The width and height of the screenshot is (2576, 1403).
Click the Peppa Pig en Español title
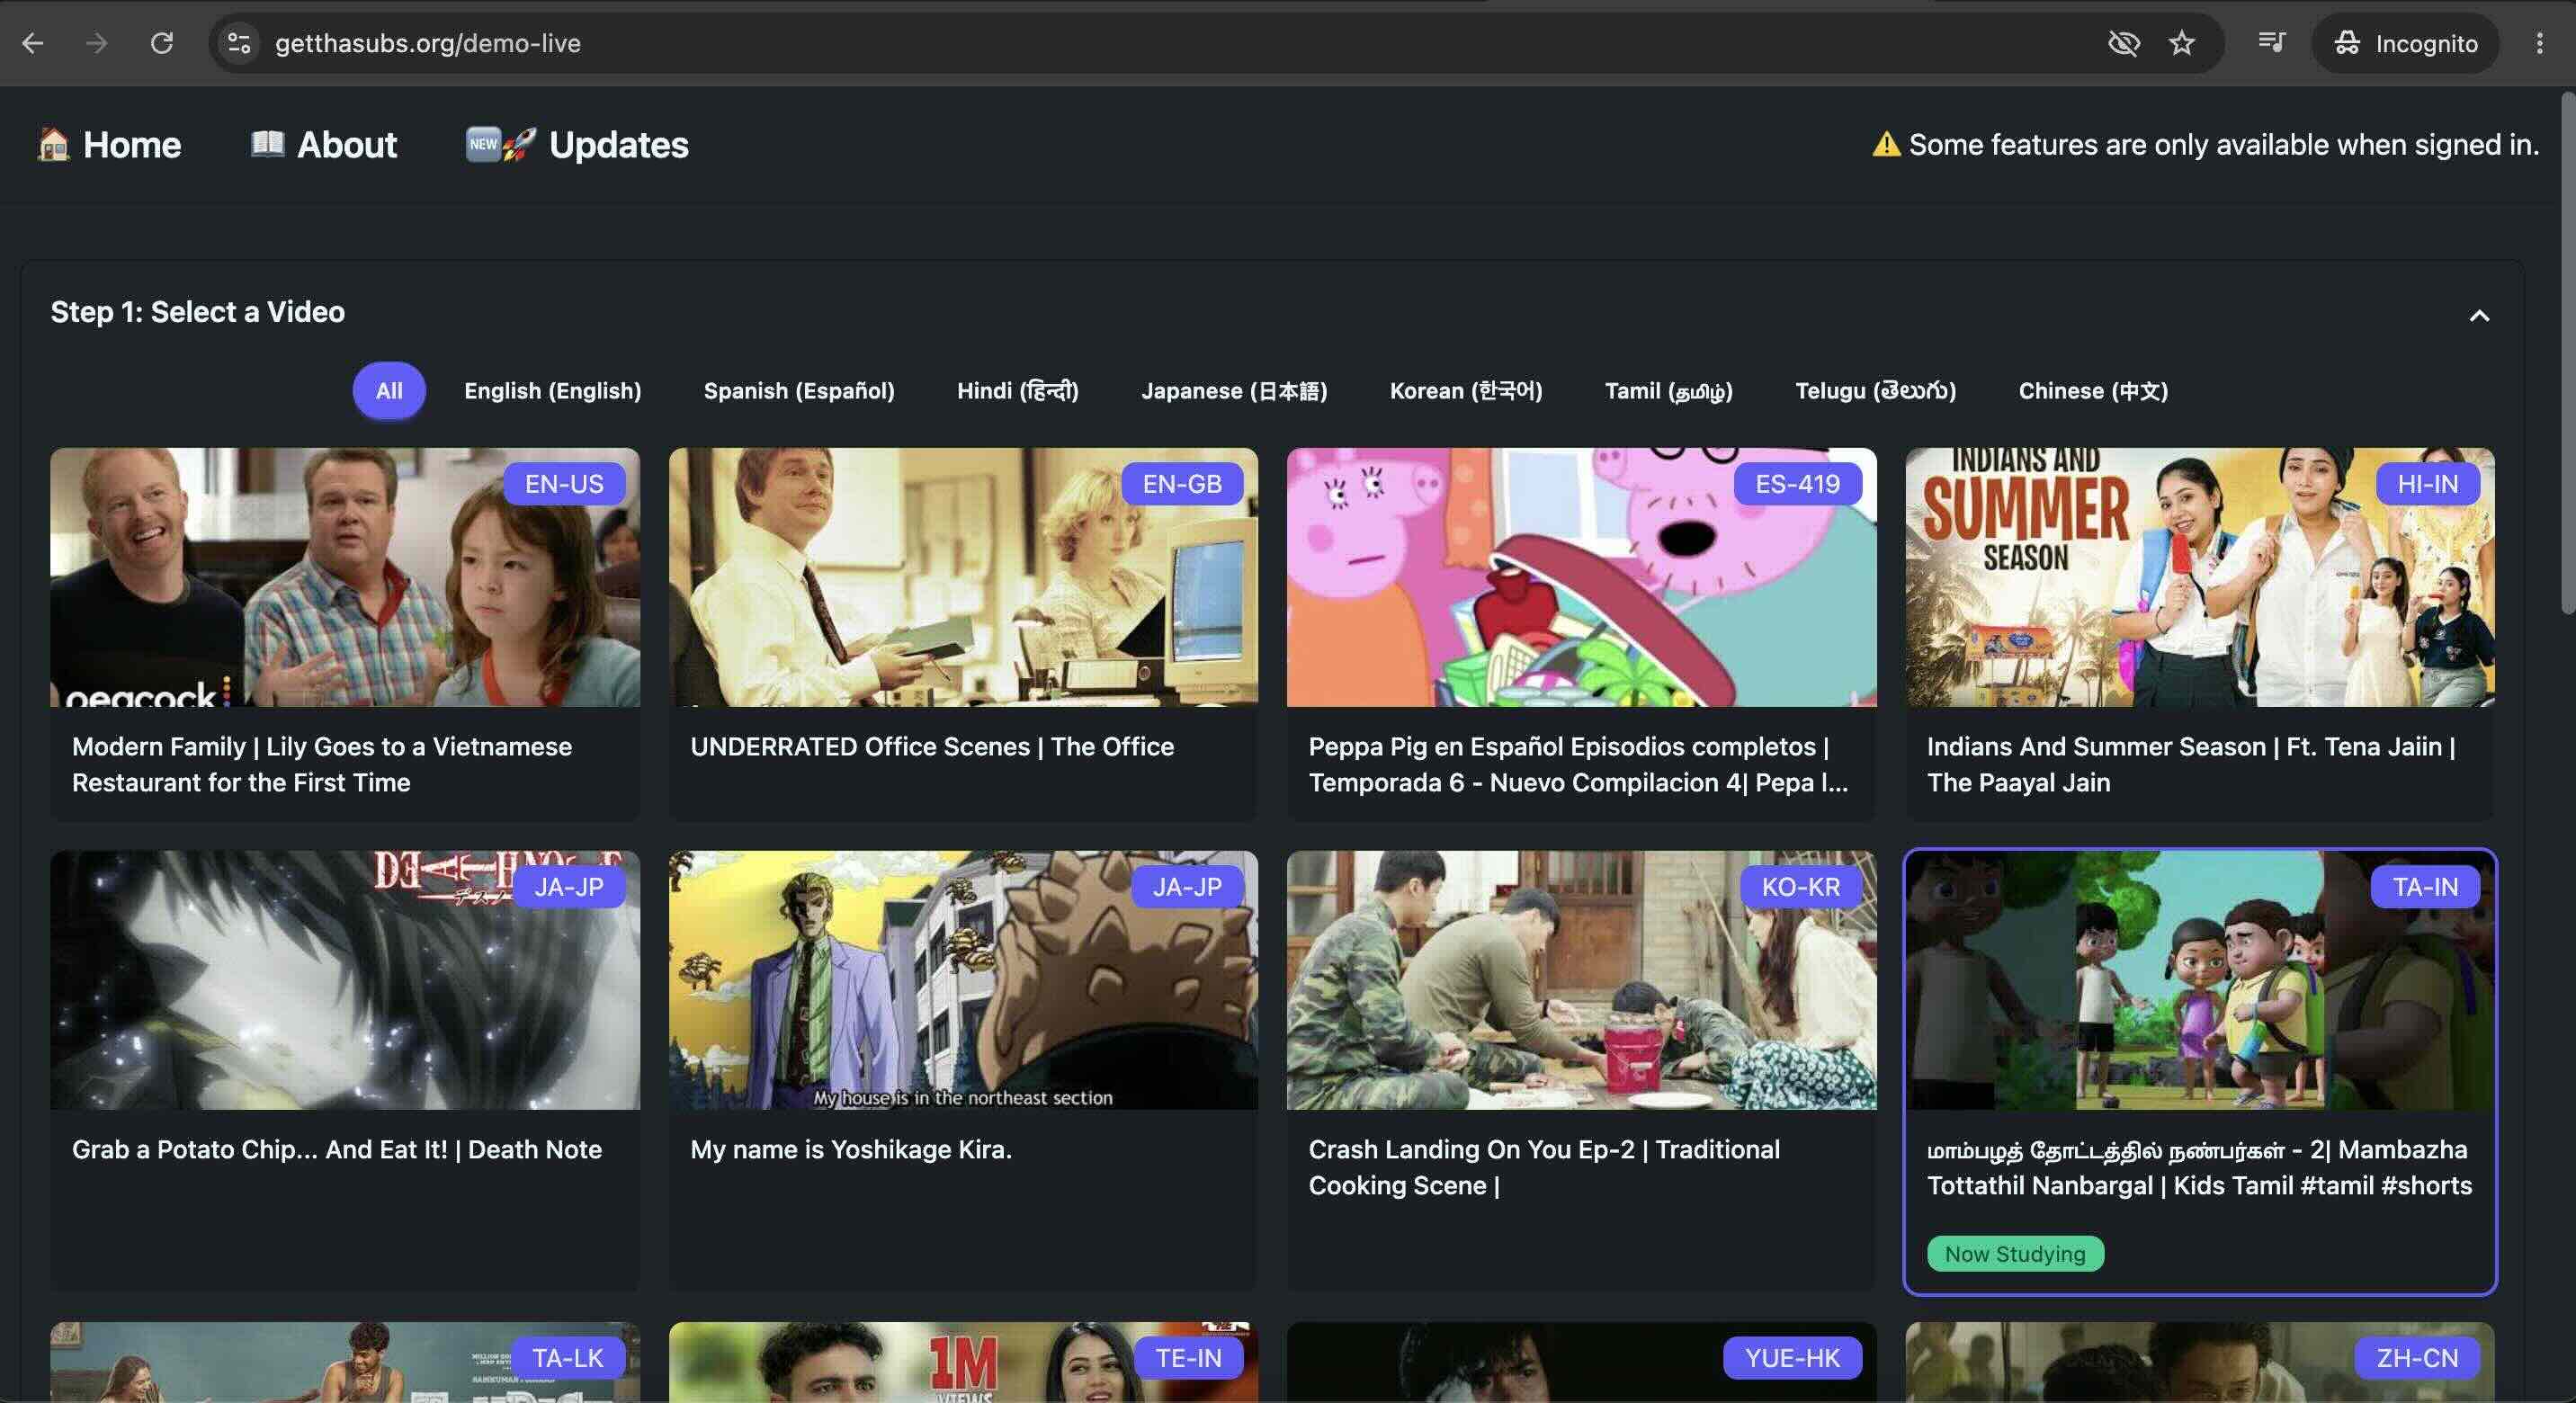click(1578, 765)
